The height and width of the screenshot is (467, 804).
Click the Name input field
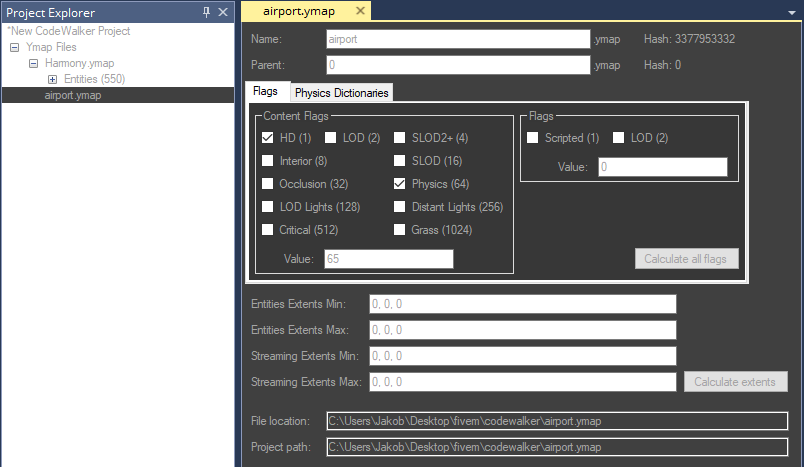[458, 39]
